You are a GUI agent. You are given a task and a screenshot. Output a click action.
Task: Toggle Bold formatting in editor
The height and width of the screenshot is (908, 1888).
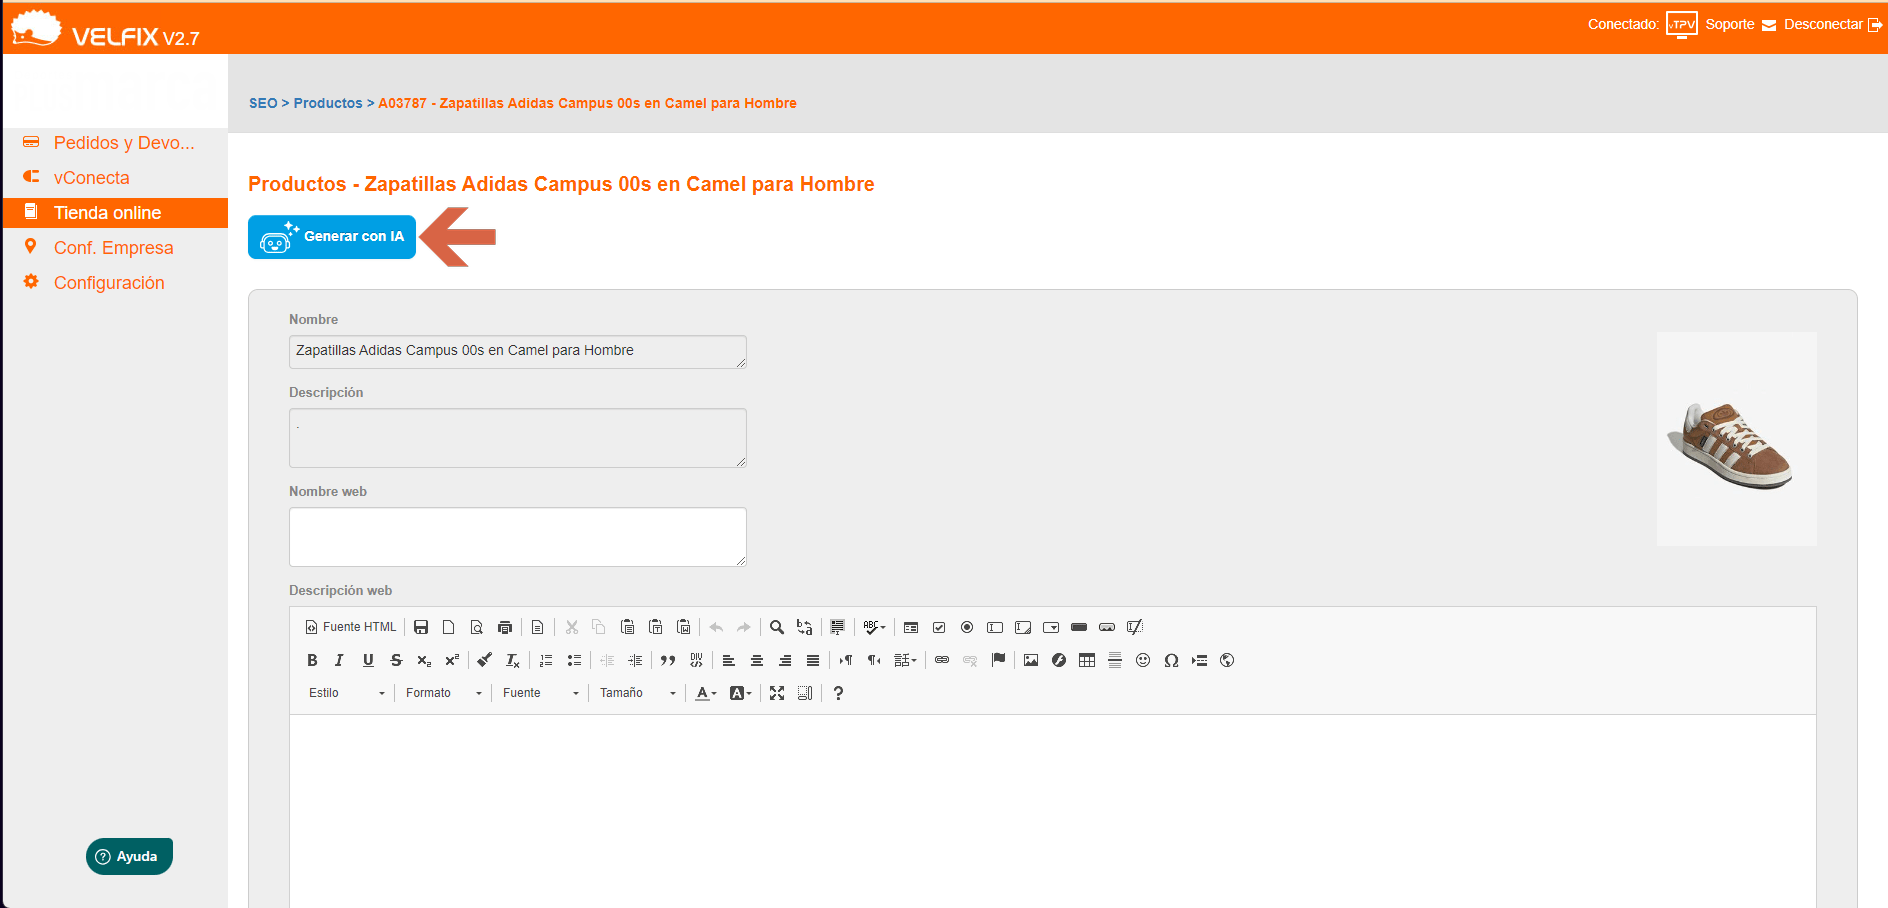312,660
